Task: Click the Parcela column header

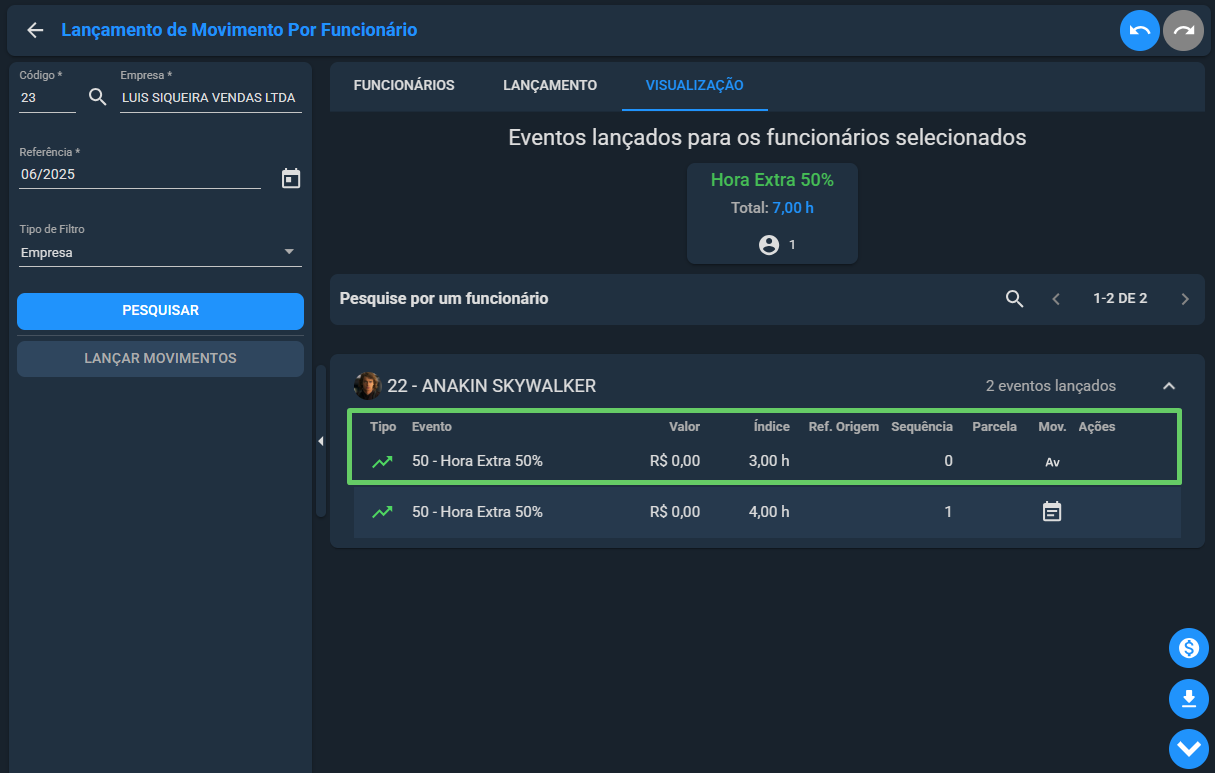Action: click(995, 427)
